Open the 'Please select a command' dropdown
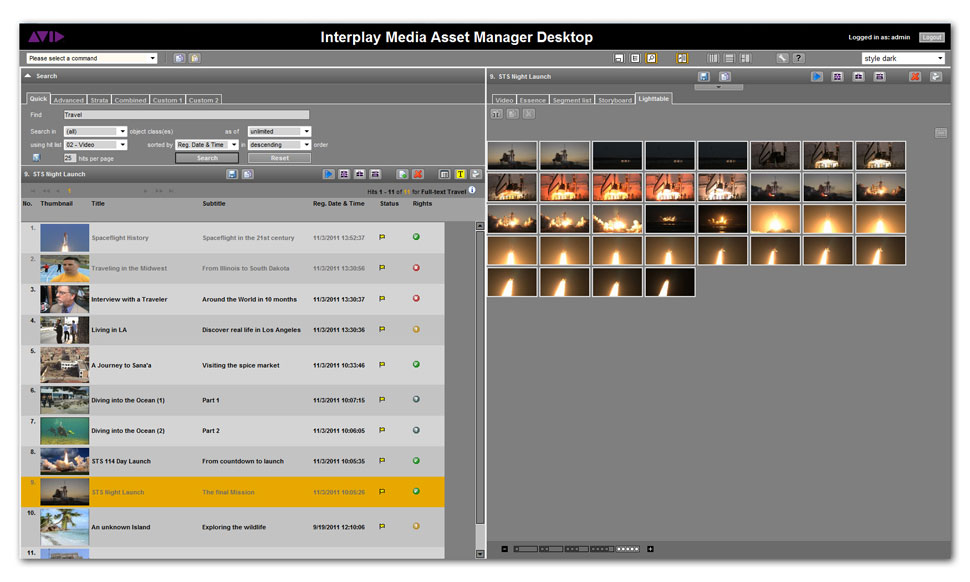Image resolution: width=970 pixels, height=582 pixels. click(92, 58)
